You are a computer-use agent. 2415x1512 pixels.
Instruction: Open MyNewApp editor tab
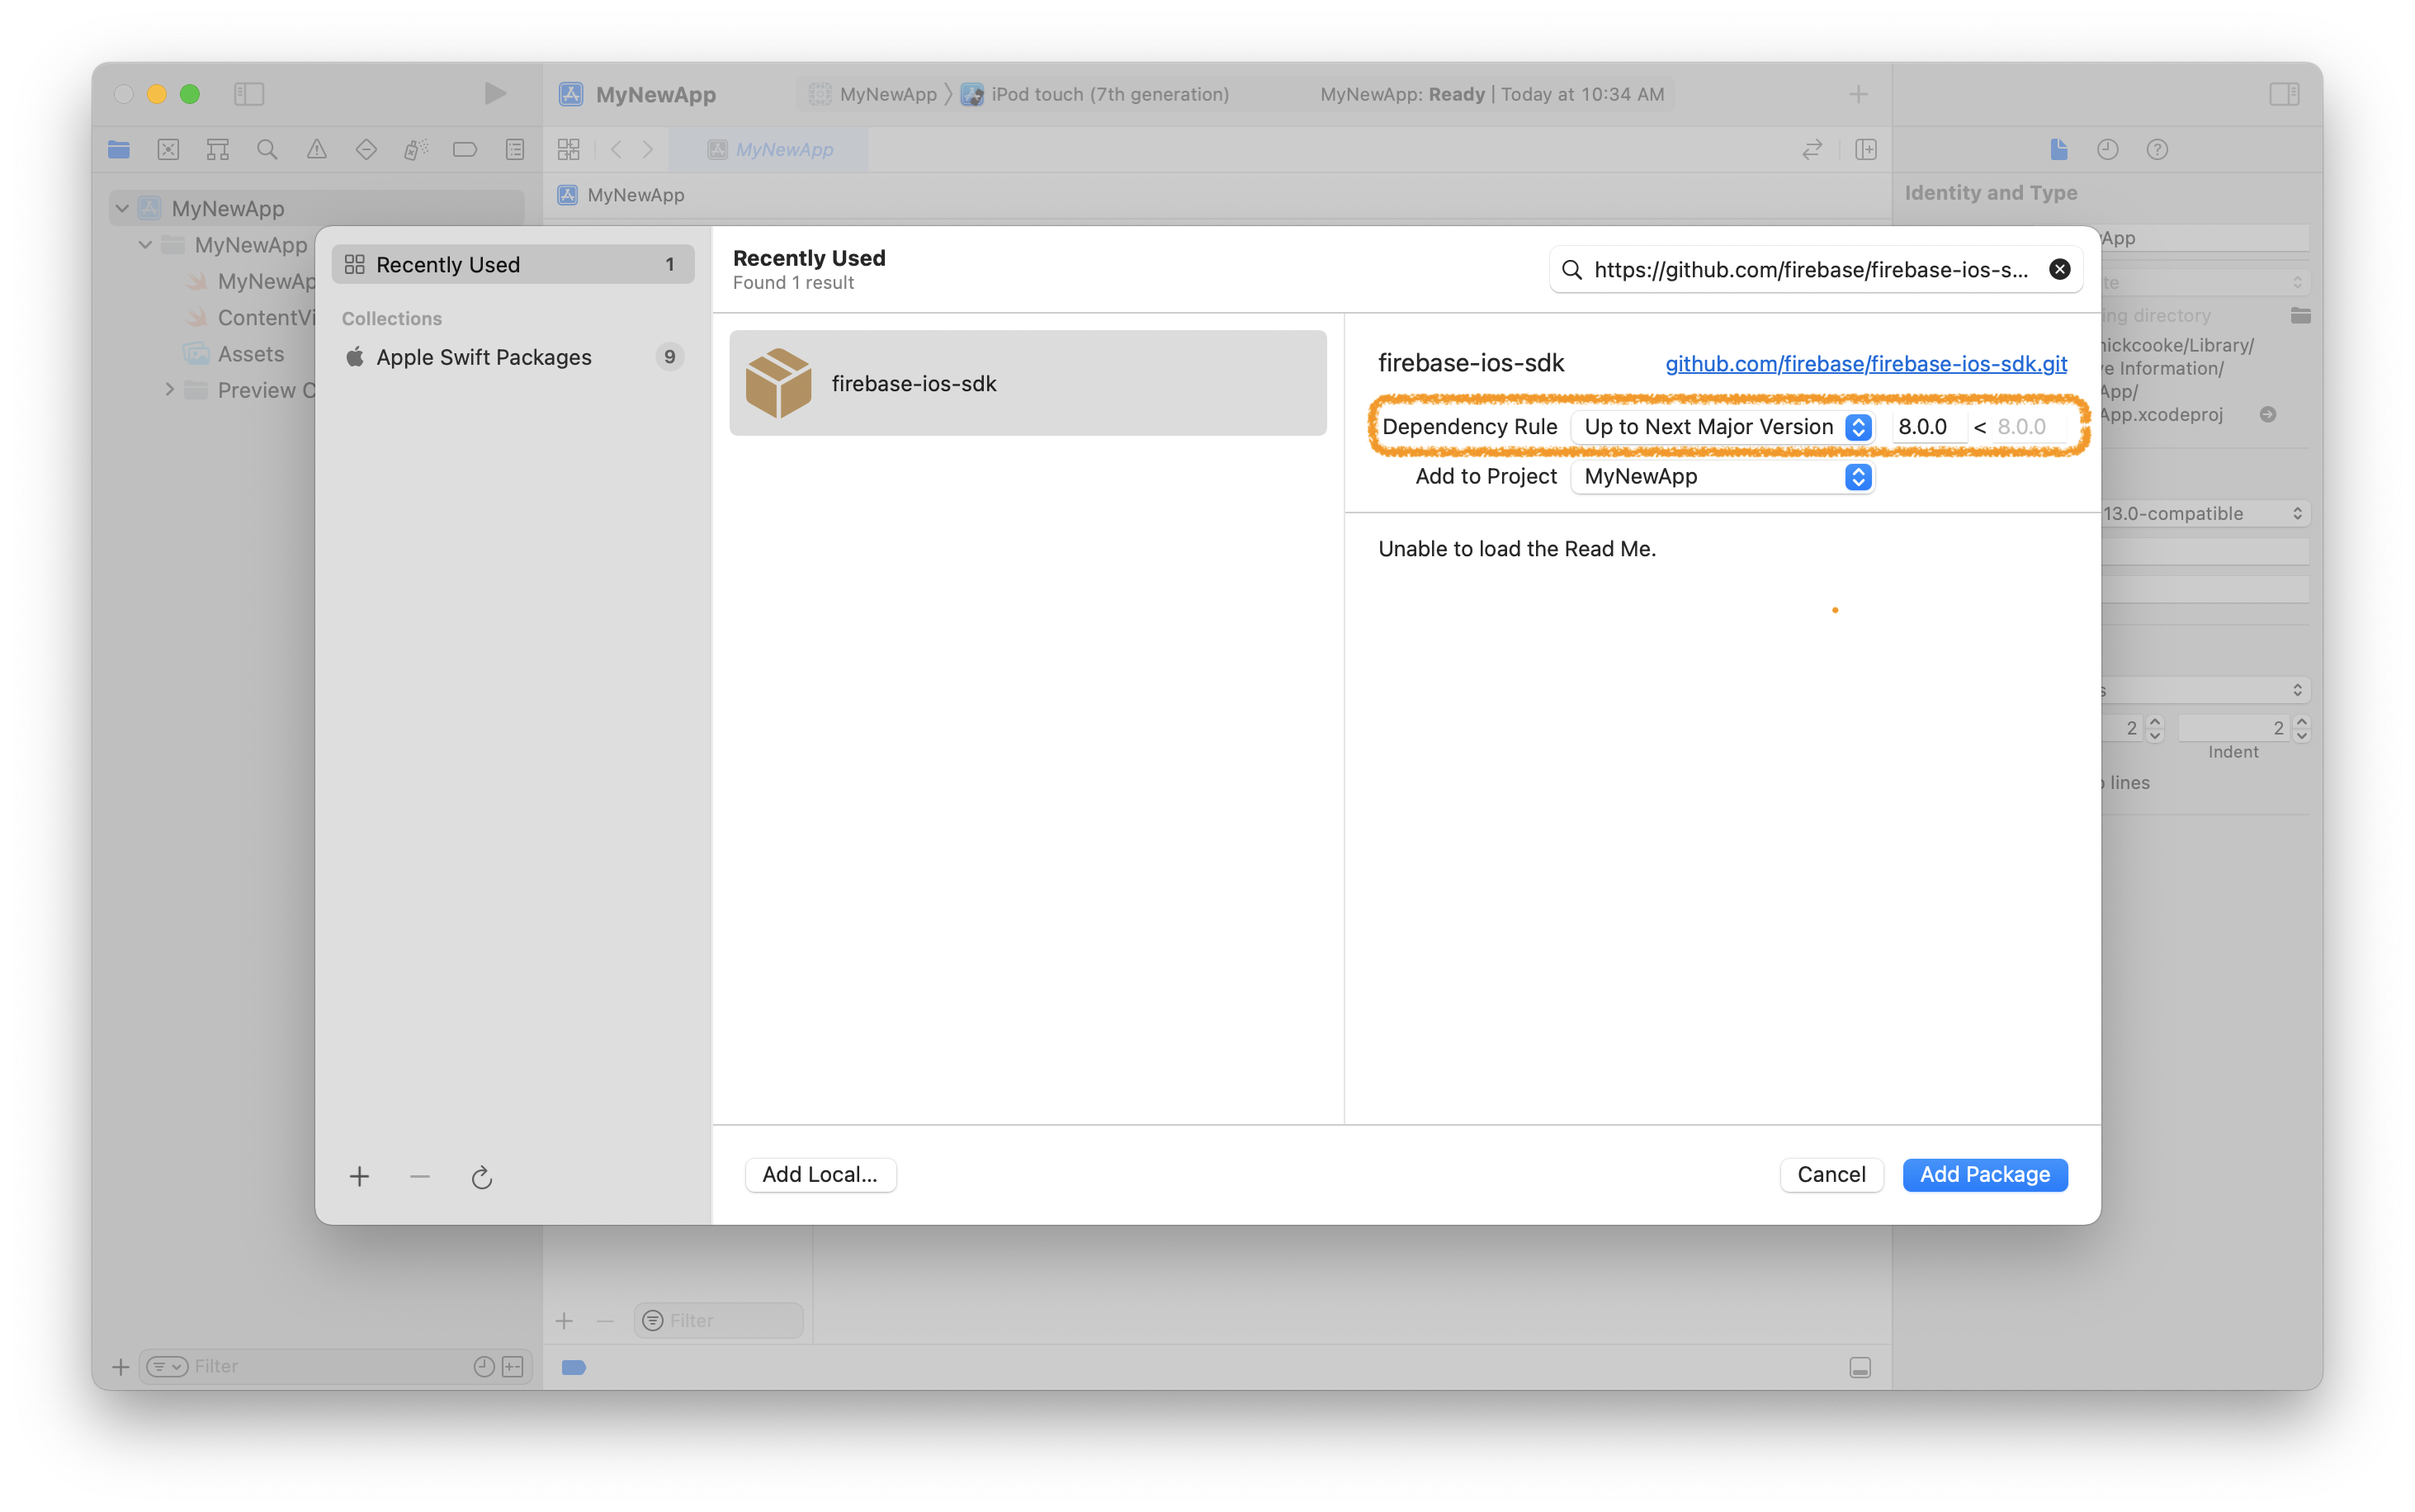pyautogui.click(x=770, y=150)
